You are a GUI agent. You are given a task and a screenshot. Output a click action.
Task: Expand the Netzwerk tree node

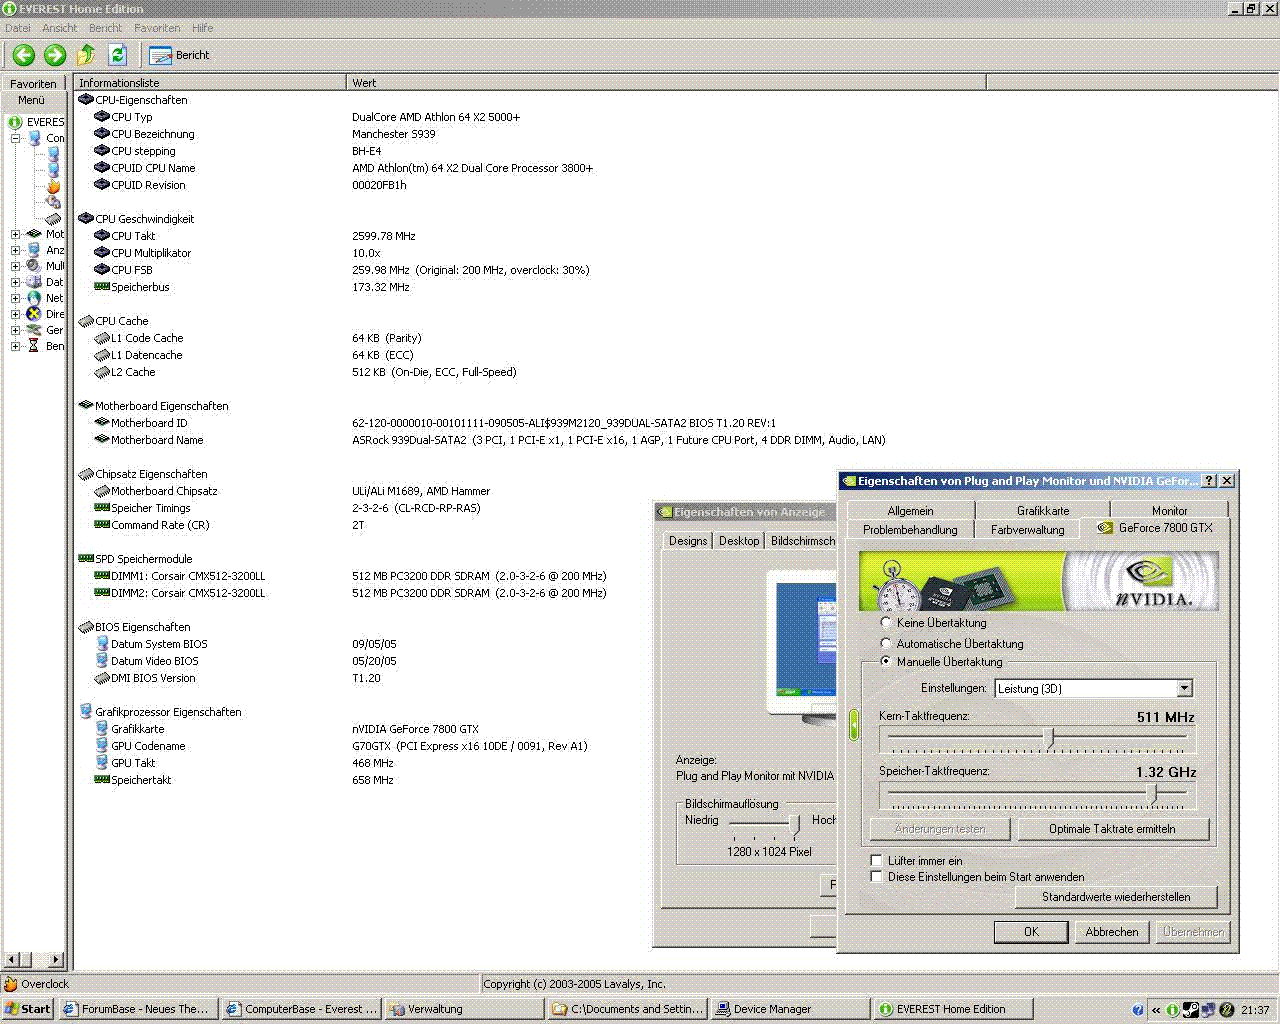tap(15, 298)
